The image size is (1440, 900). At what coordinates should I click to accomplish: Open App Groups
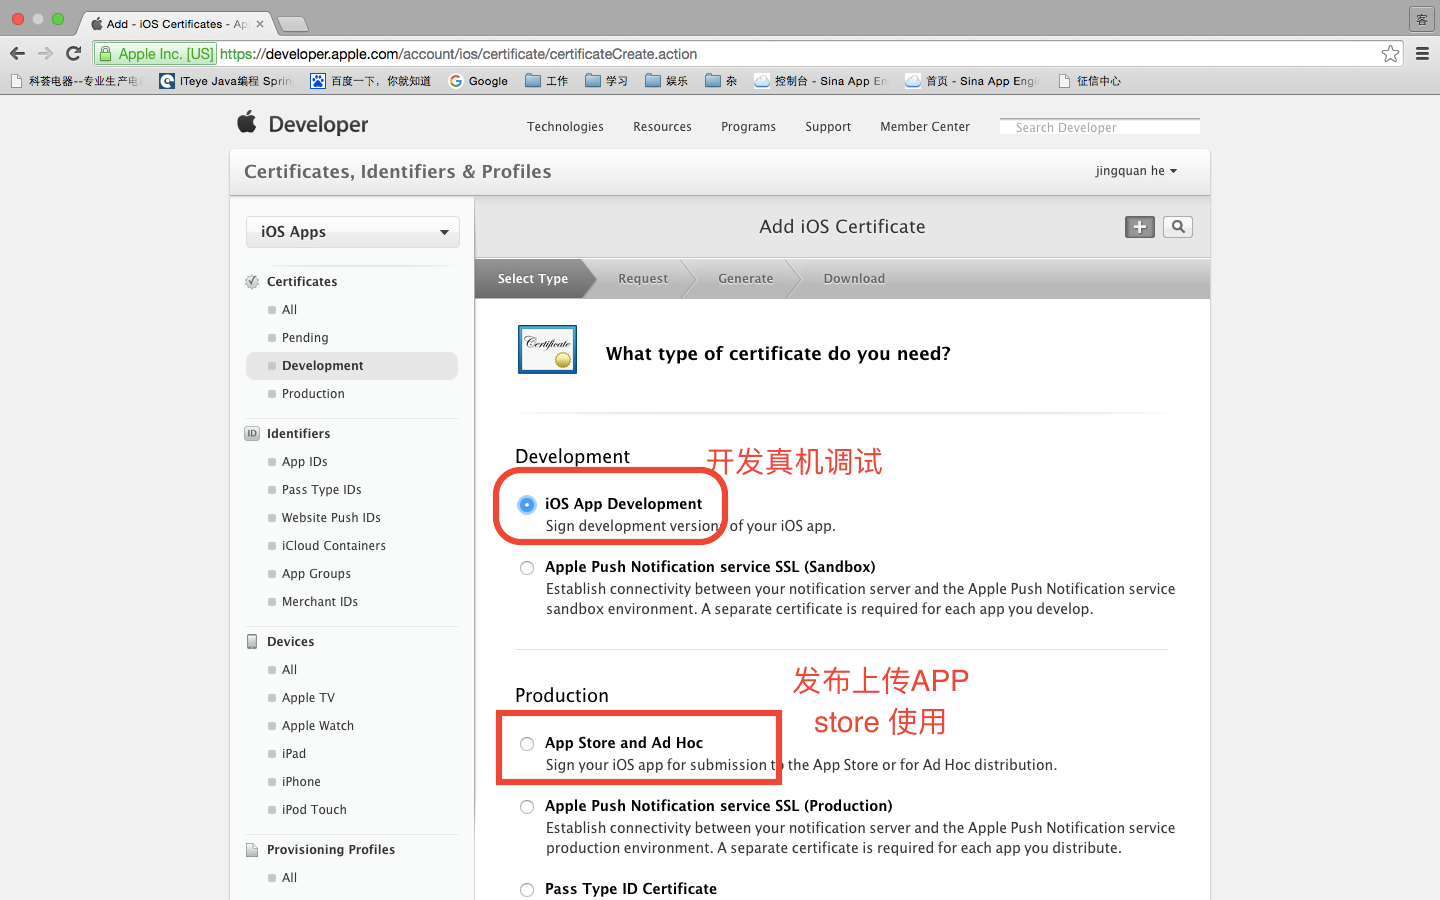point(316,574)
